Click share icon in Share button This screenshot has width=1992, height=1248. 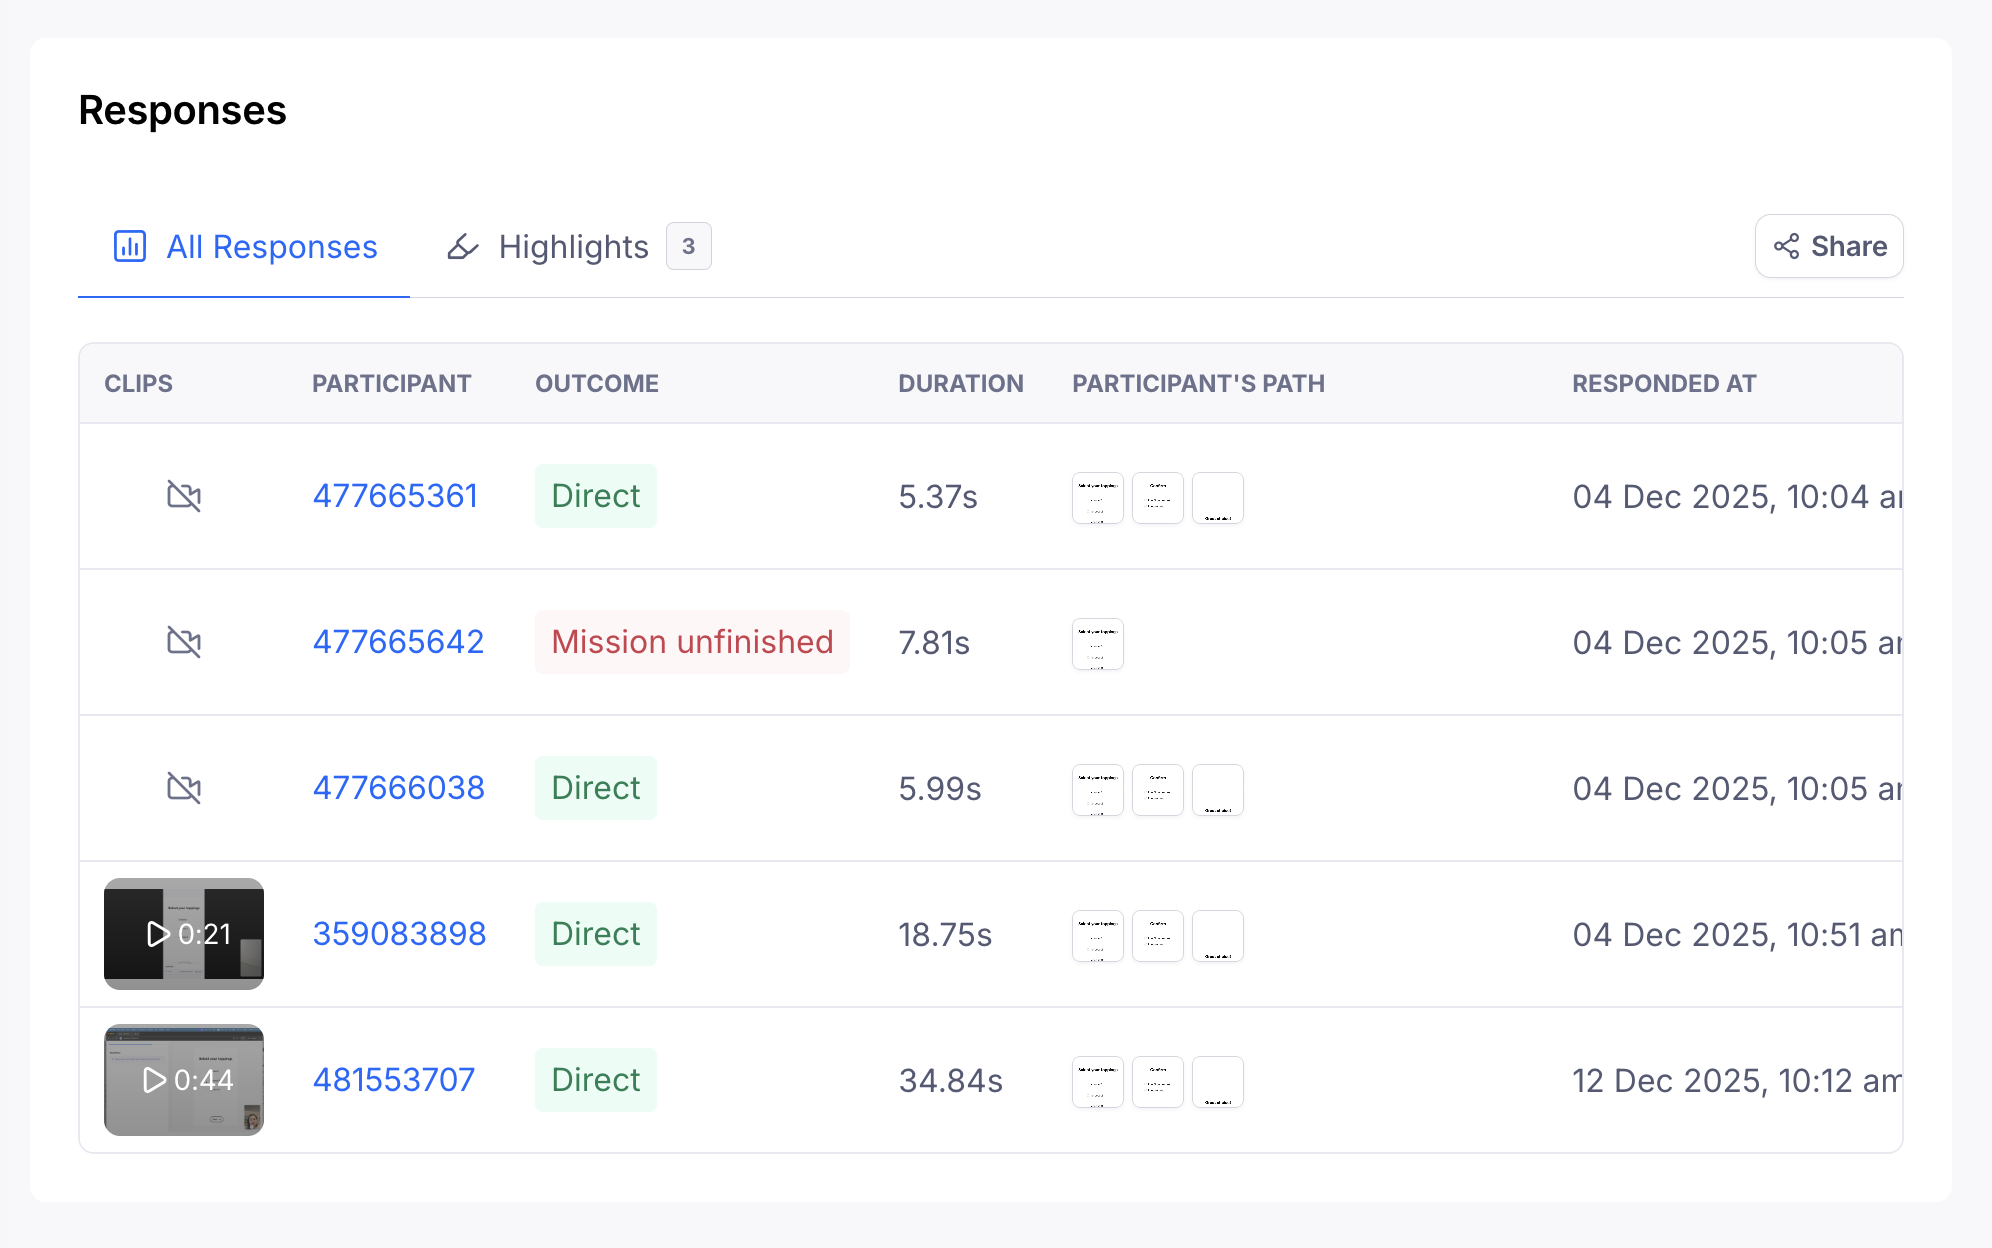click(1786, 246)
